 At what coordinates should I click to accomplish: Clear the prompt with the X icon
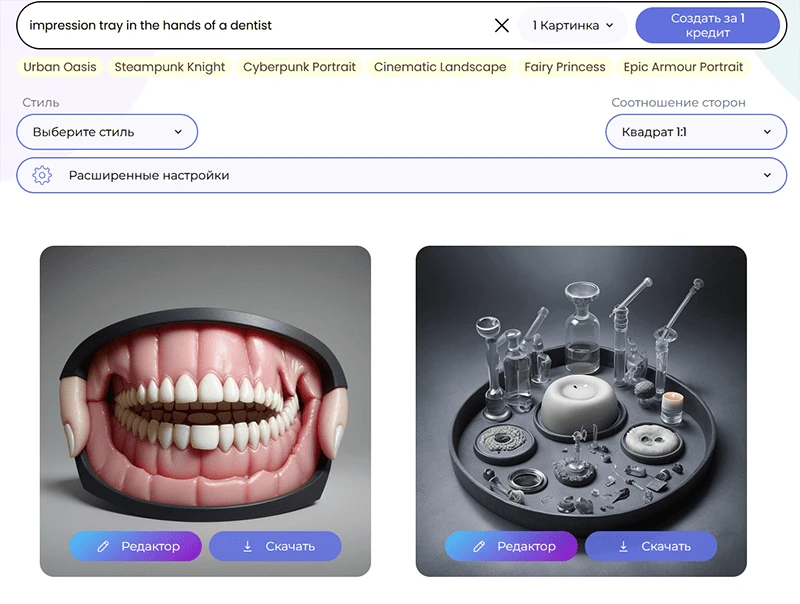502,25
